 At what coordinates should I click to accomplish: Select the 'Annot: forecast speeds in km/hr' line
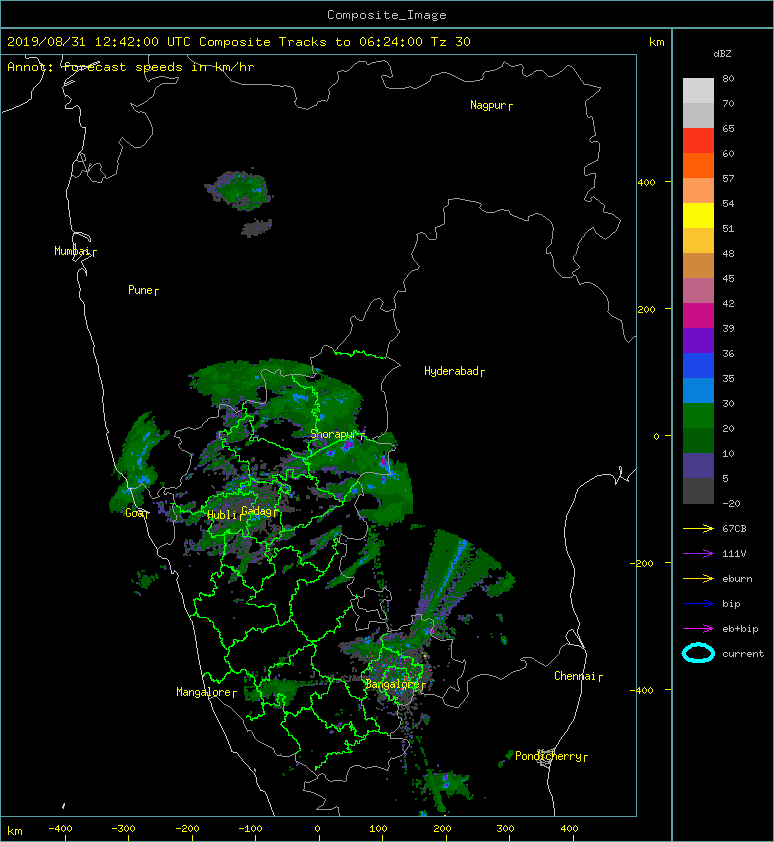pos(131,67)
